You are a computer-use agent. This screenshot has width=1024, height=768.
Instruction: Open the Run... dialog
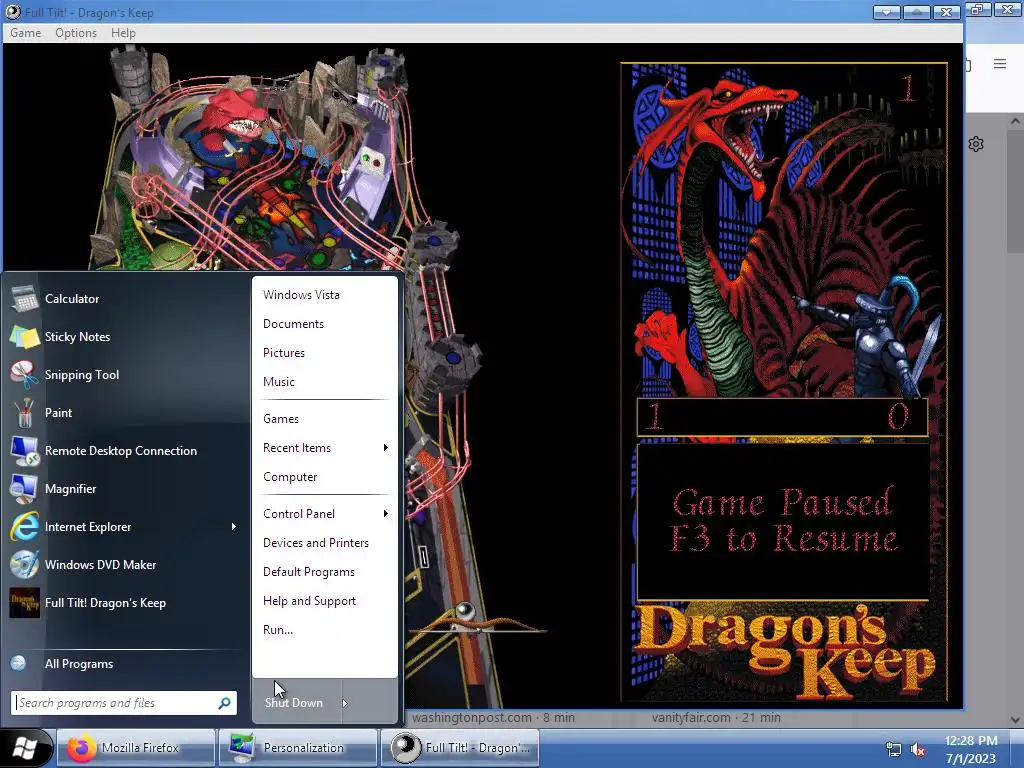[278, 630]
